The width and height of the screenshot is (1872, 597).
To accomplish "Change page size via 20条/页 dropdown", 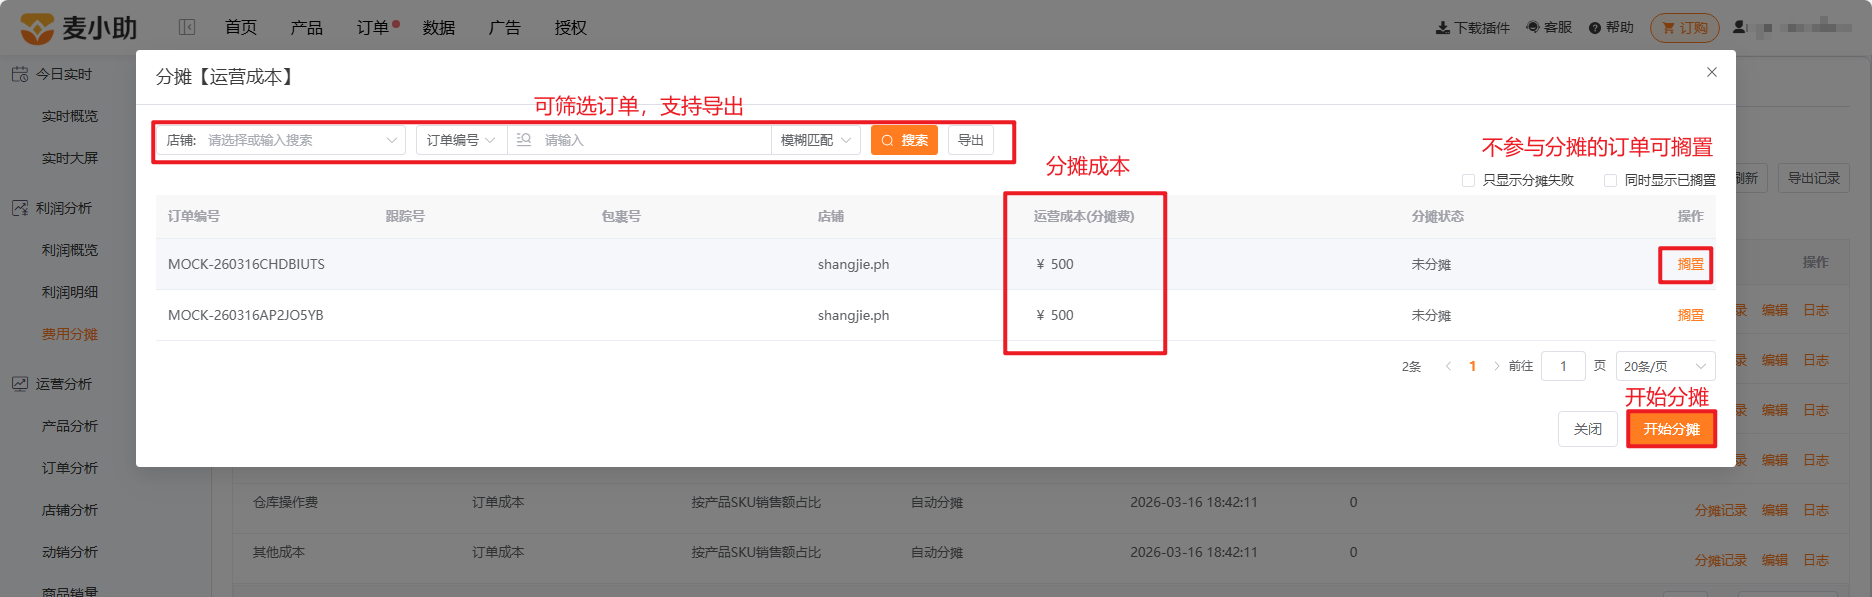I will pos(1666,366).
